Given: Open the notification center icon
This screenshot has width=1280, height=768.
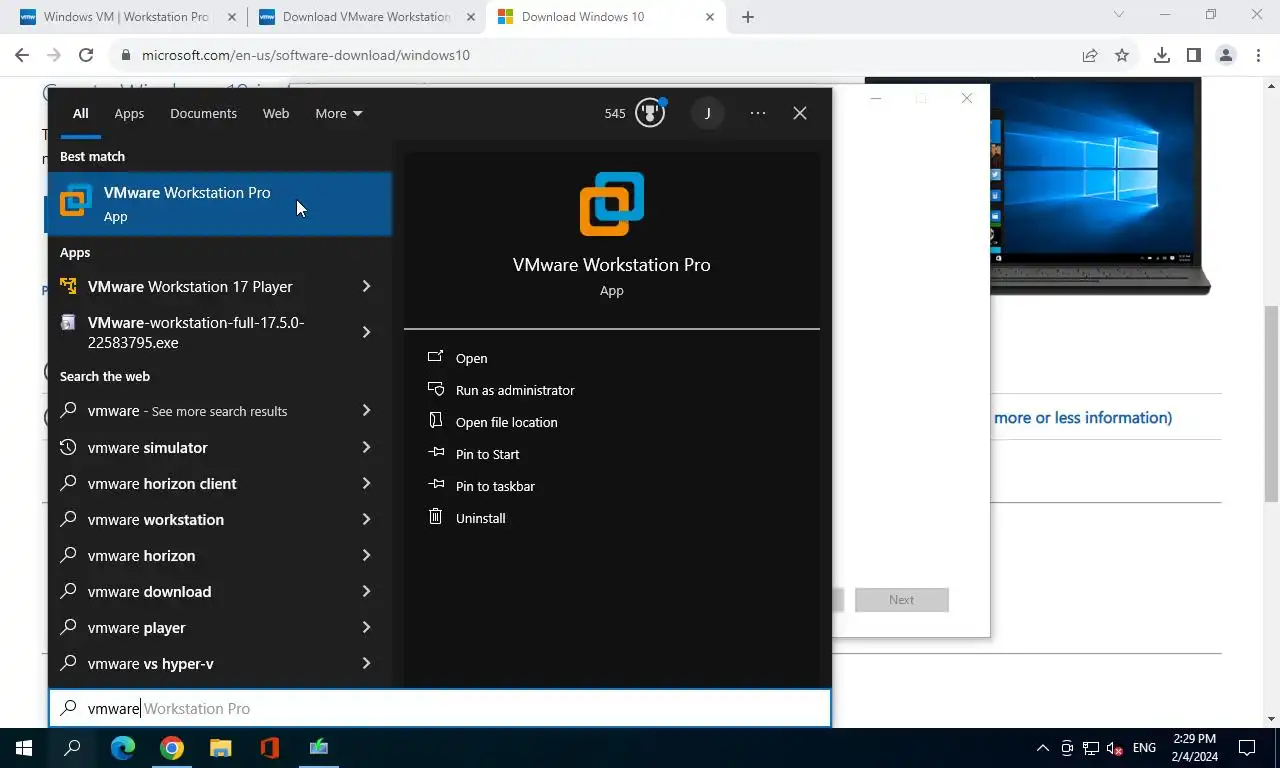Looking at the screenshot, I should [1247, 748].
